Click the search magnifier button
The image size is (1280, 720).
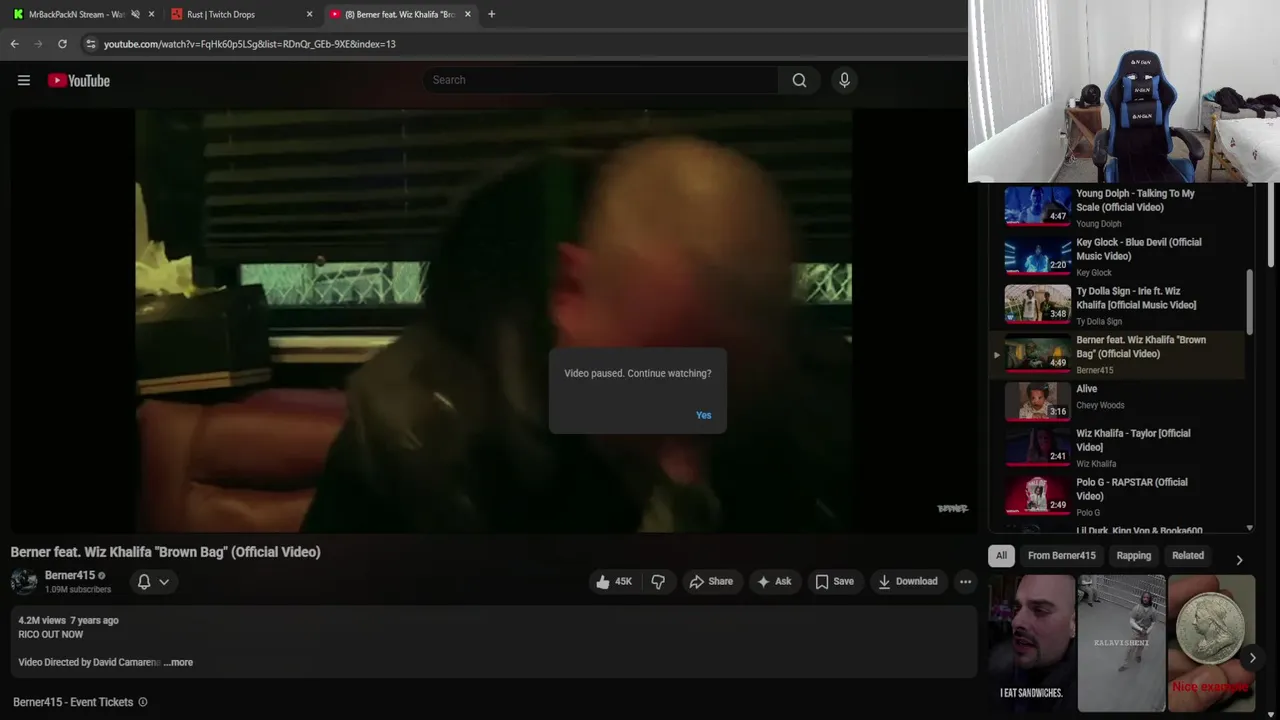pos(799,80)
